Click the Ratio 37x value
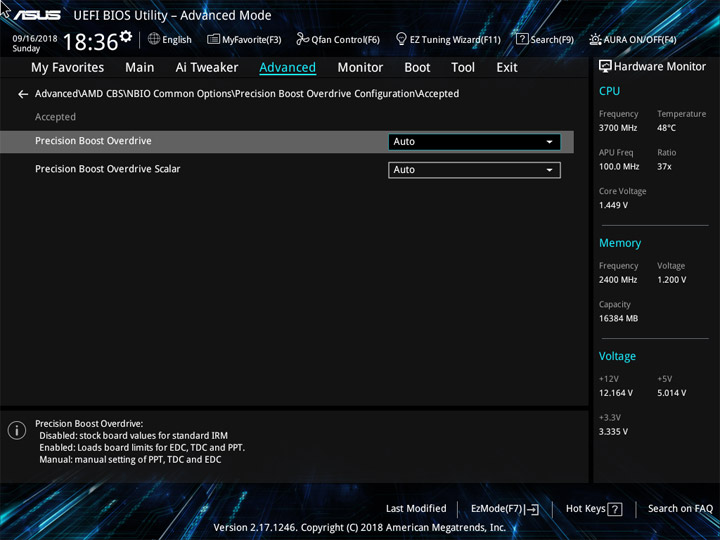The height and width of the screenshot is (540, 720). click(x=664, y=166)
